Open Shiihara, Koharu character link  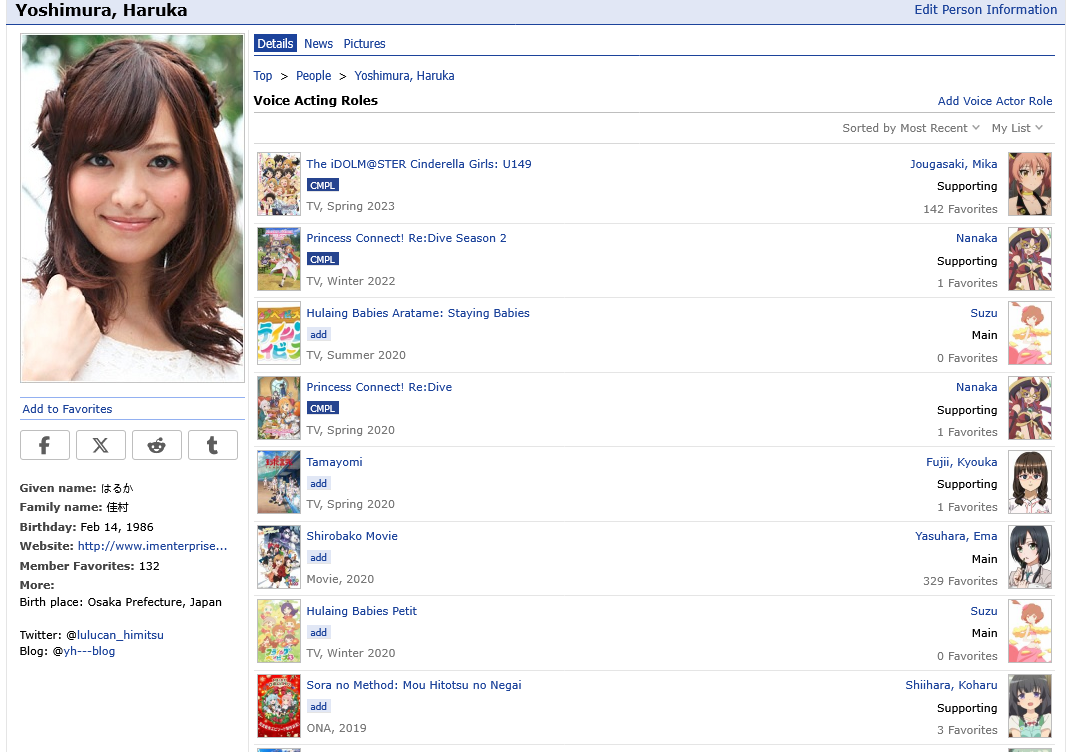click(951, 685)
